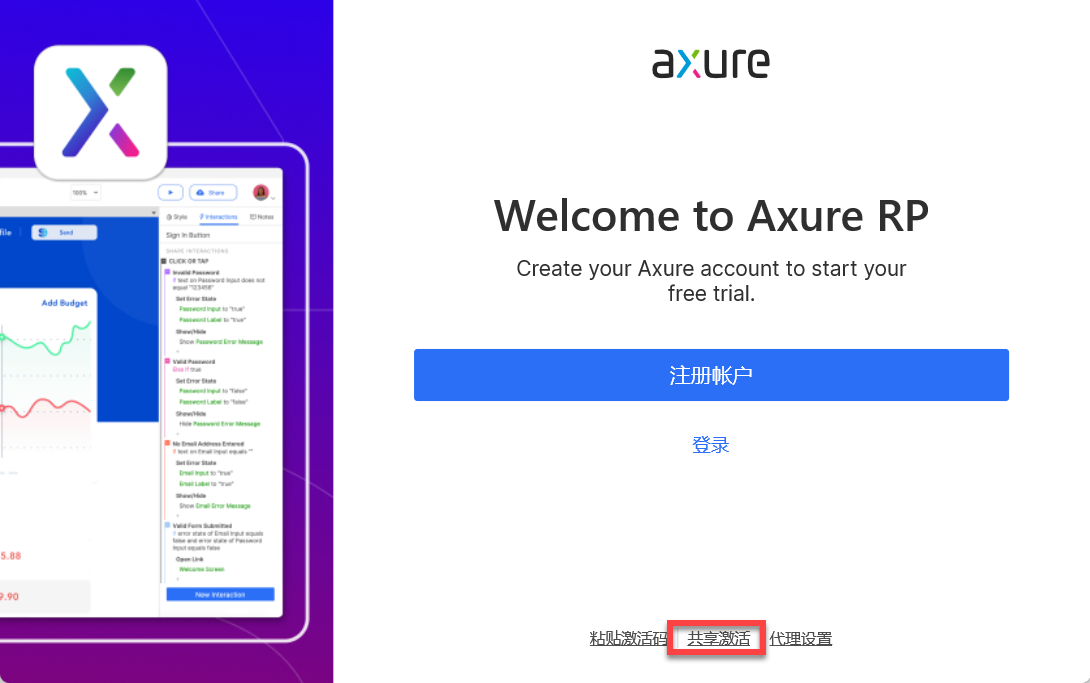Click the user avatar in the mockup toolbar
The width and height of the screenshot is (1090, 683).
pyautogui.click(x=261, y=192)
